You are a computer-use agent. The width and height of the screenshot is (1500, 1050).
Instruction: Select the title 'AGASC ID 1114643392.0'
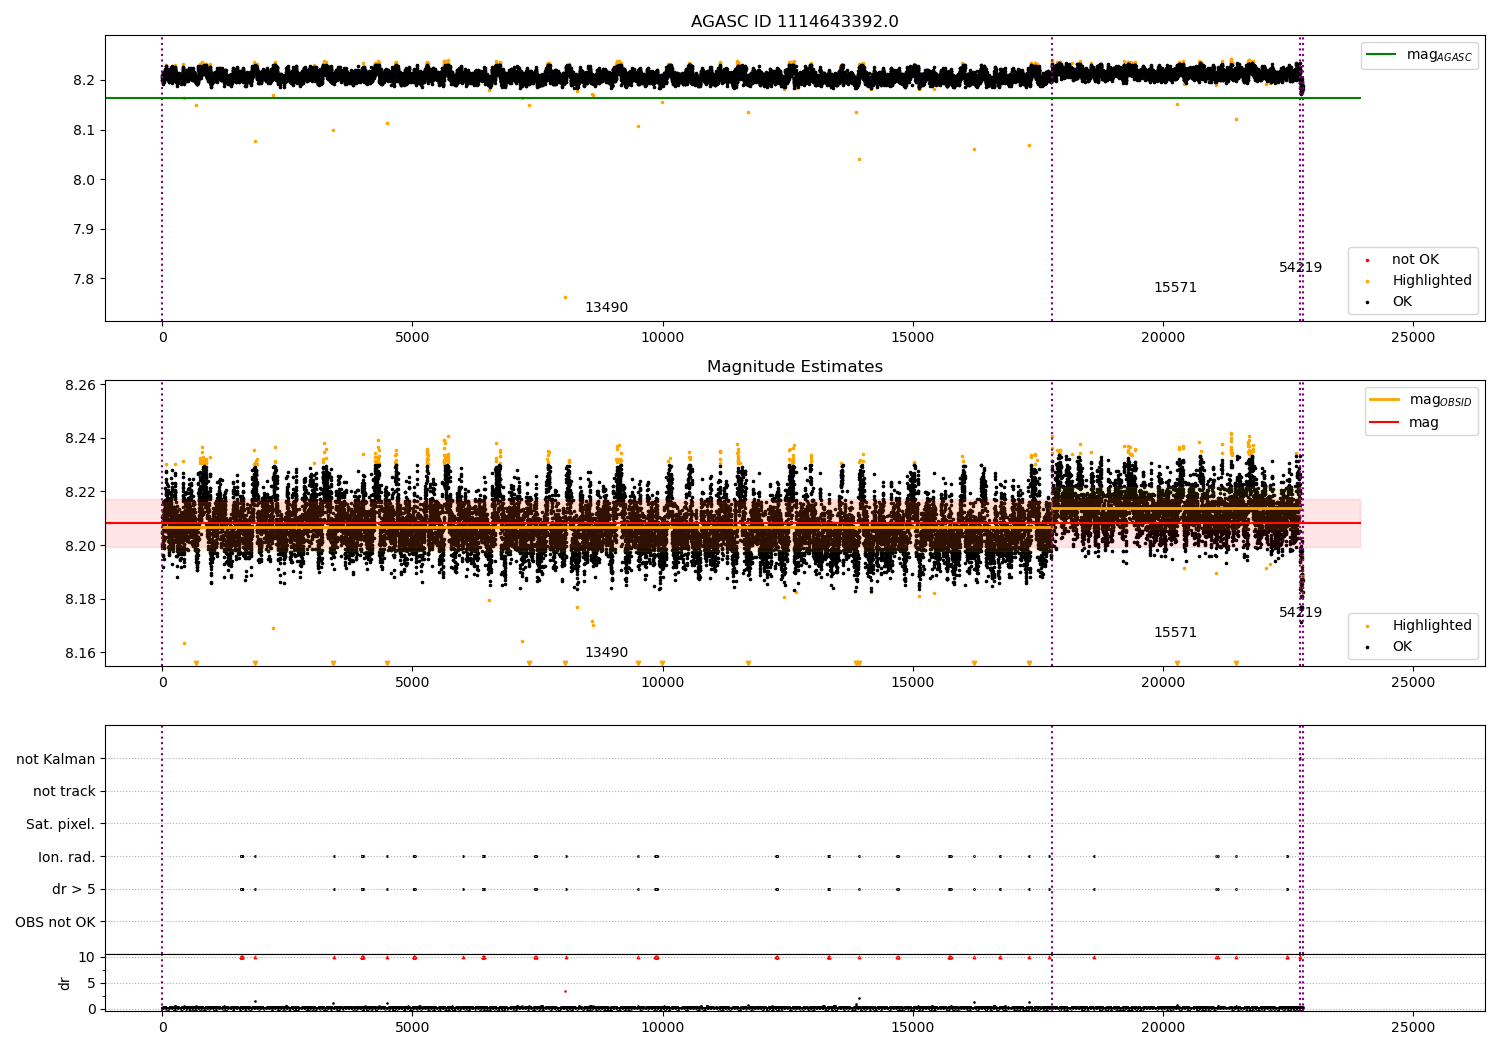[x=794, y=22]
